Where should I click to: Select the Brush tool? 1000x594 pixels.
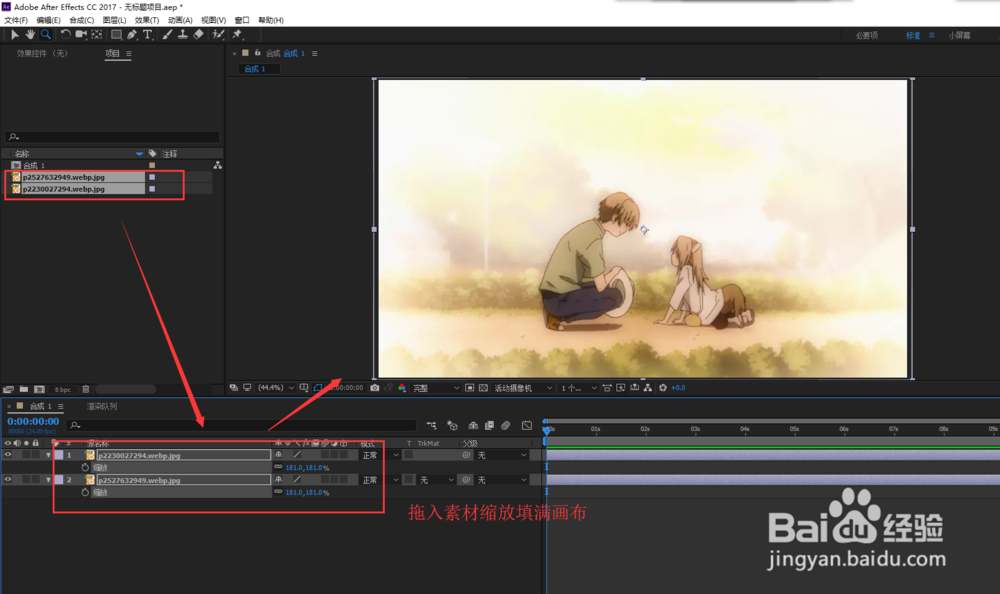[167, 34]
